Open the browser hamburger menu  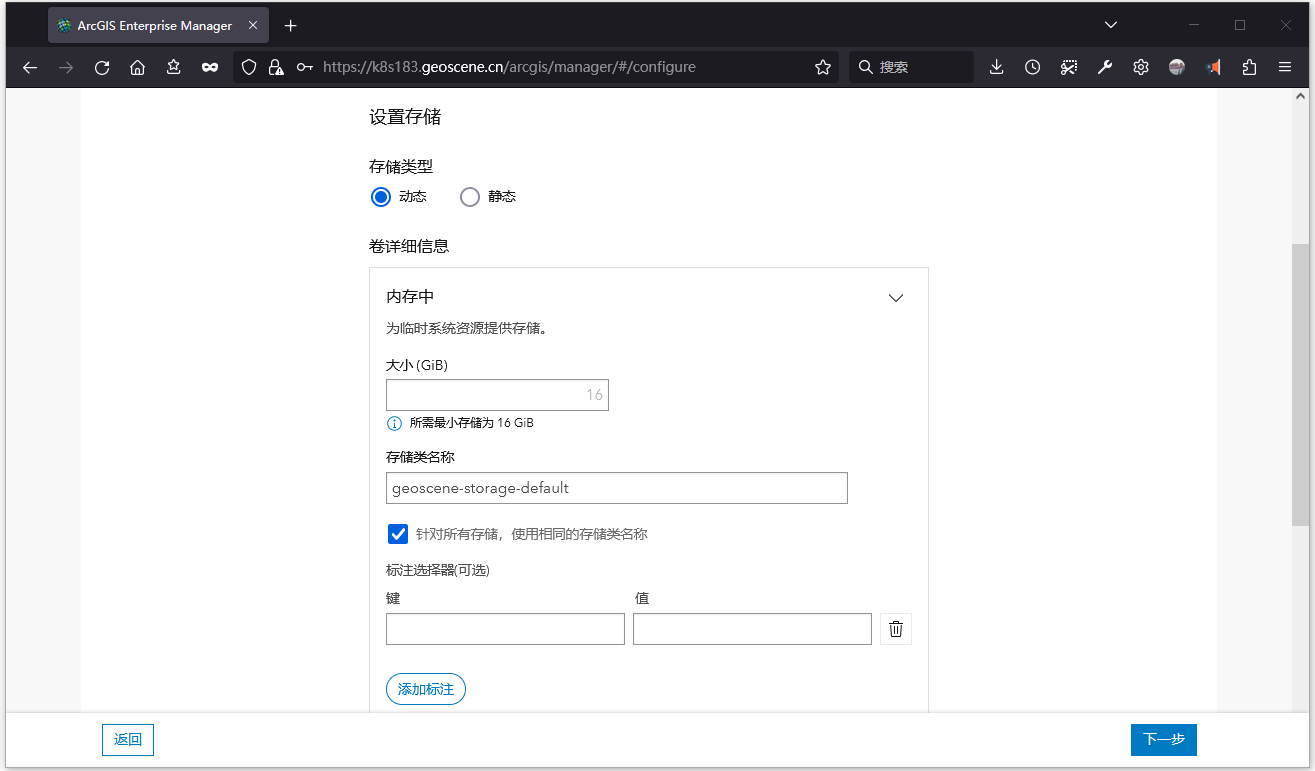point(1285,67)
